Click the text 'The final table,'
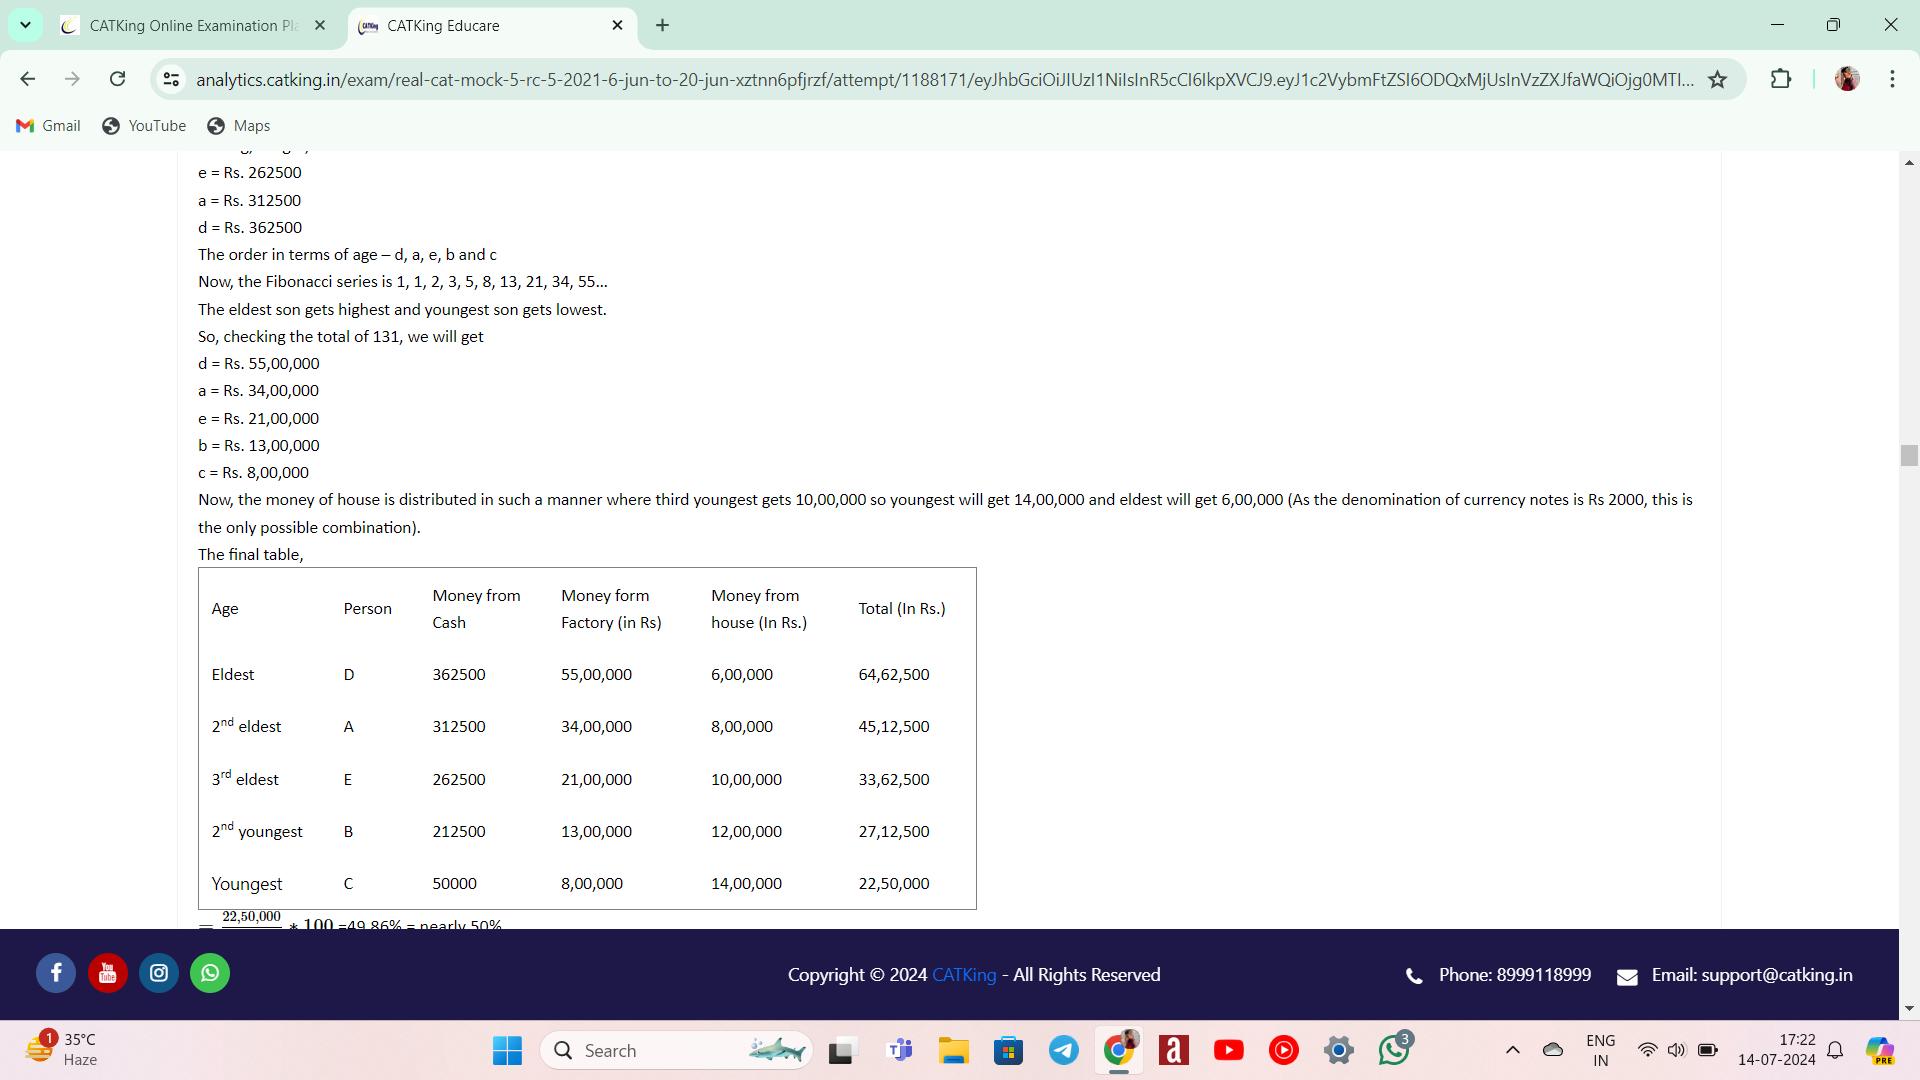Image resolution: width=1920 pixels, height=1080 pixels. point(251,555)
